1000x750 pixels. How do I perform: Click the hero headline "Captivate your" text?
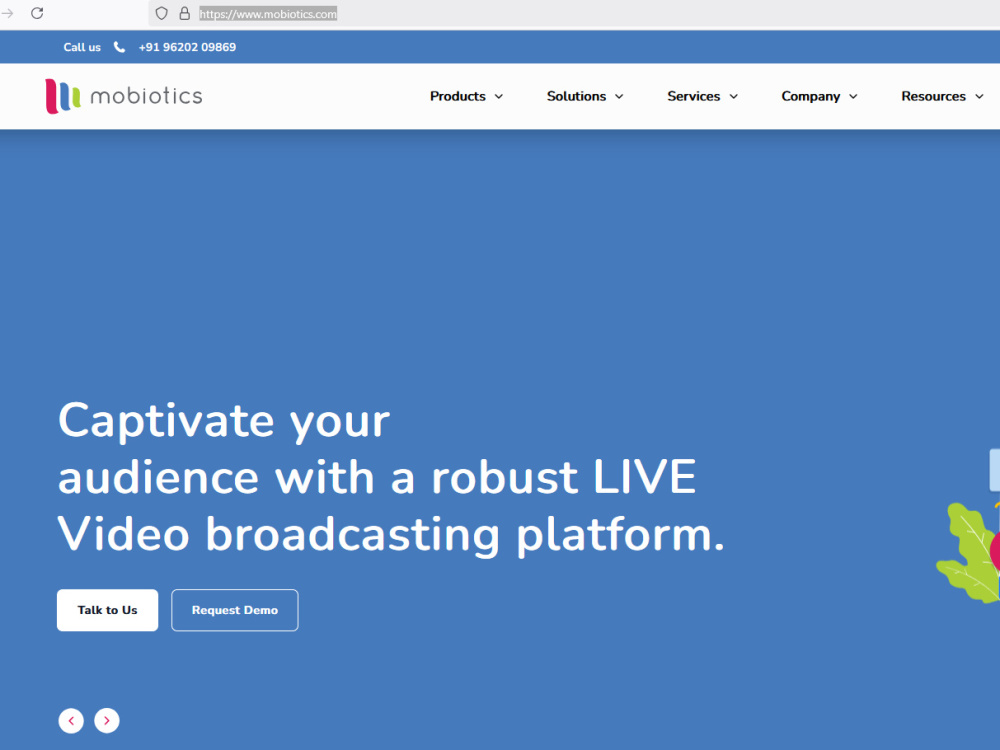[x=224, y=422]
